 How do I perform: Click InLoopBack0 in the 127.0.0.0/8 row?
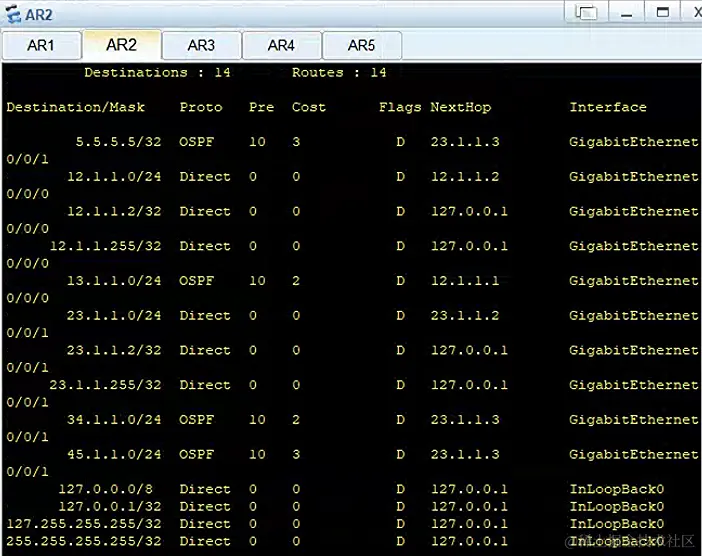(617, 489)
